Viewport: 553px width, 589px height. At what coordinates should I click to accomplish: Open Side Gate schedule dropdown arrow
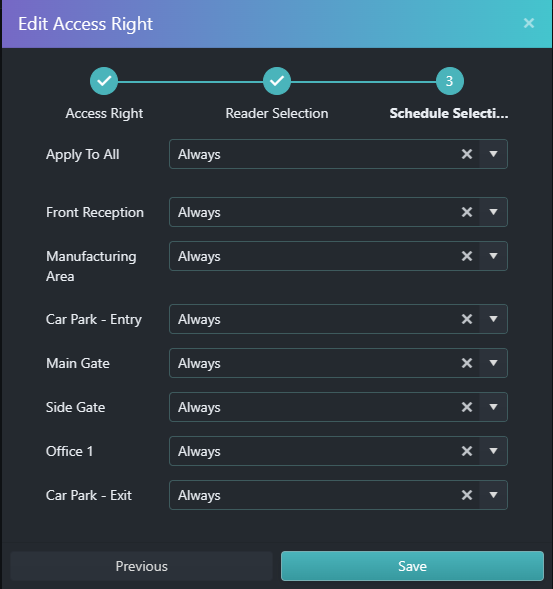(x=493, y=407)
